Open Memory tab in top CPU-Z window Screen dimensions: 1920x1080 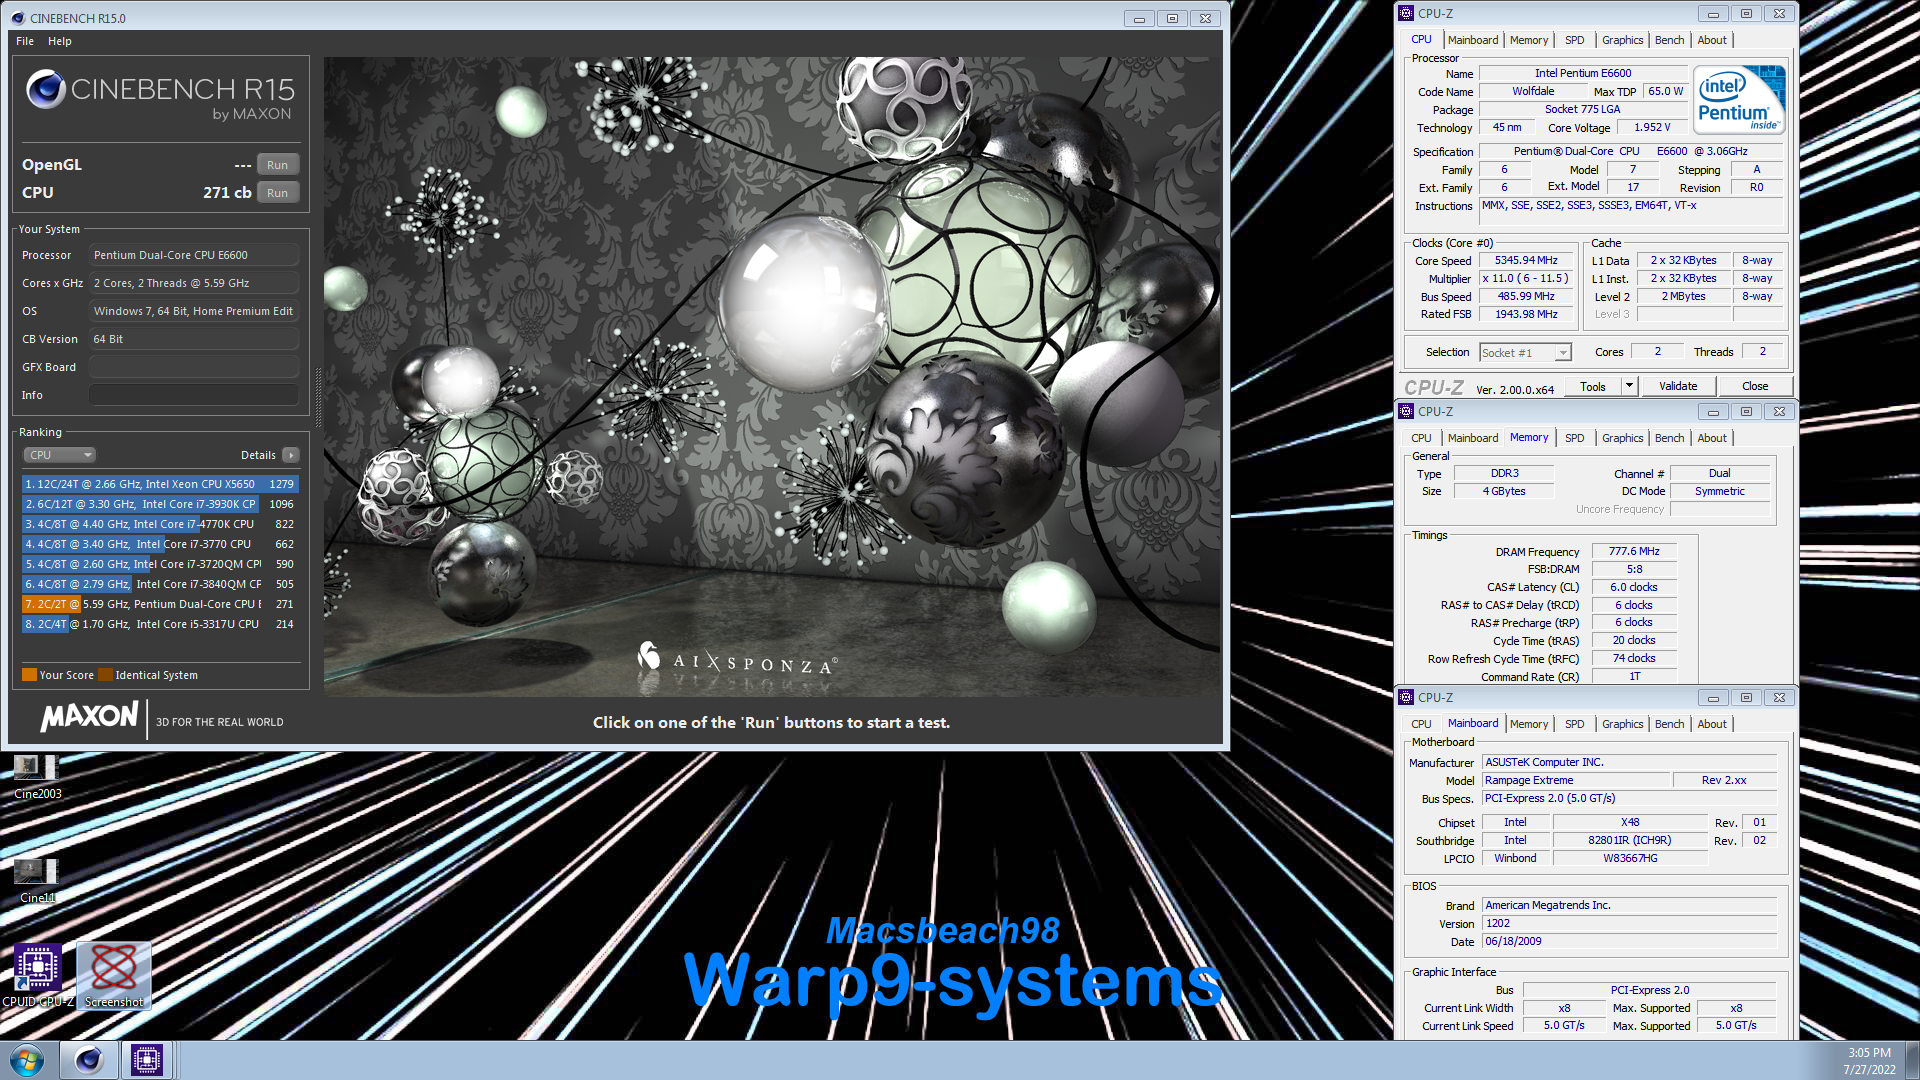click(1529, 40)
